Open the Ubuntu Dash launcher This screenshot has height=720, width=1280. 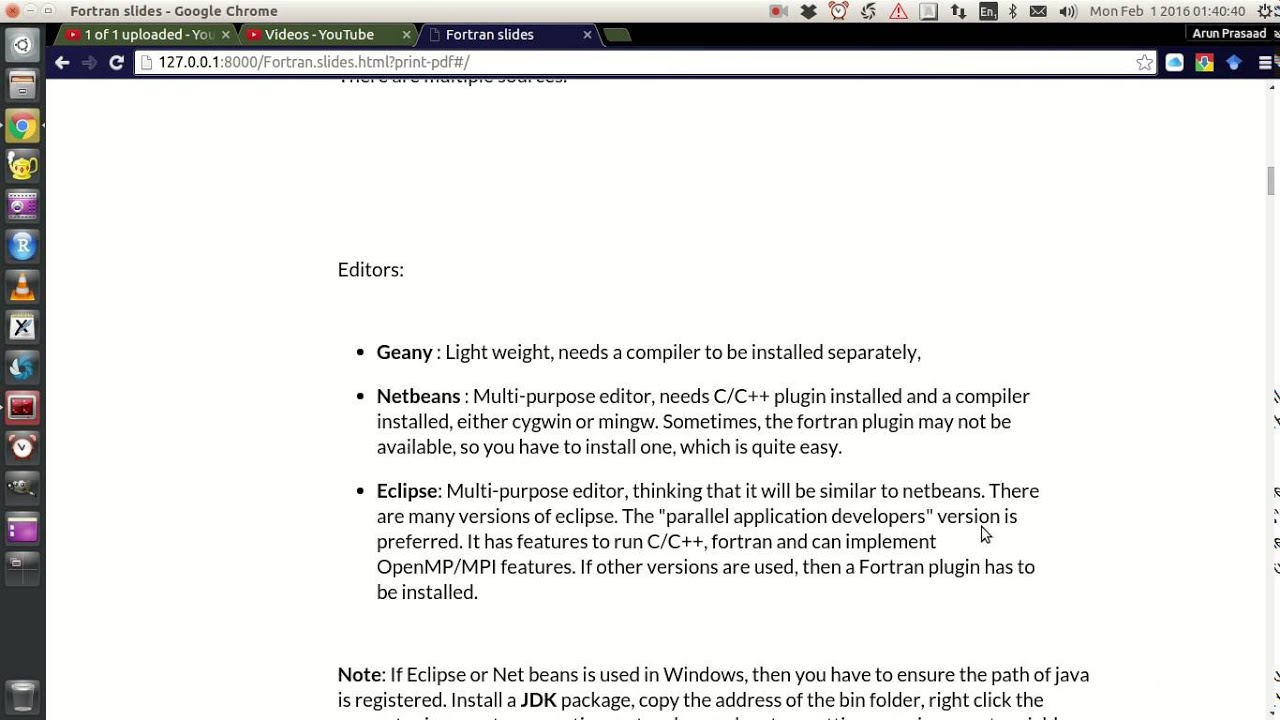pyautogui.click(x=22, y=45)
